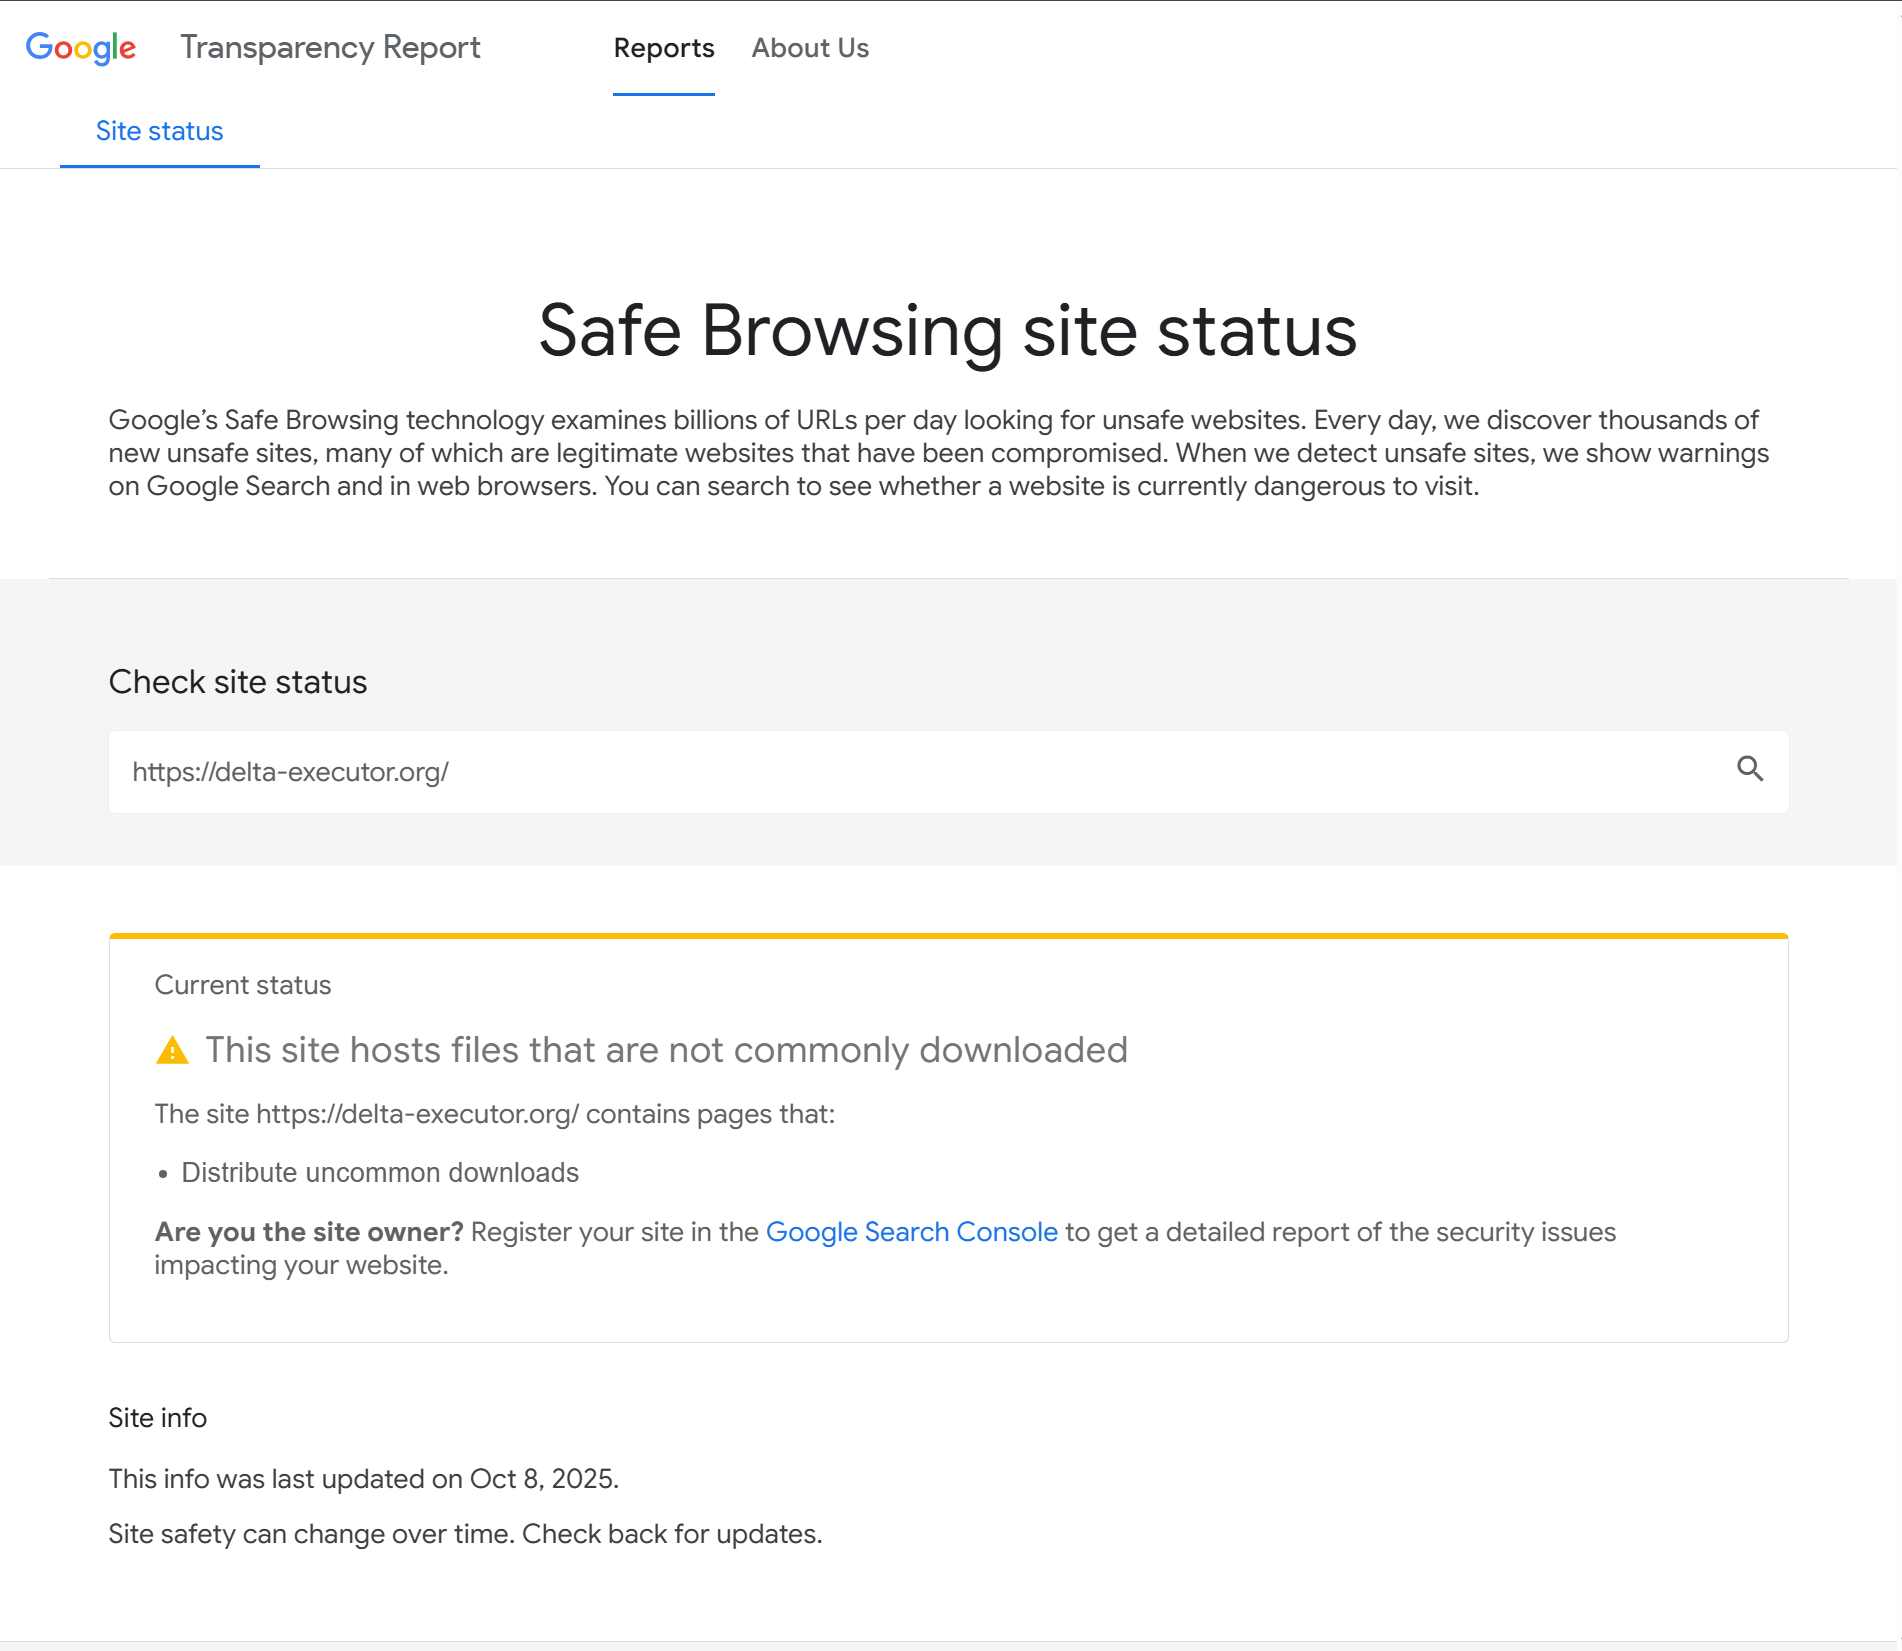The height and width of the screenshot is (1651, 1902).
Task: Focus the URL field containing delta-executor.org
Action: coord(900,772)
